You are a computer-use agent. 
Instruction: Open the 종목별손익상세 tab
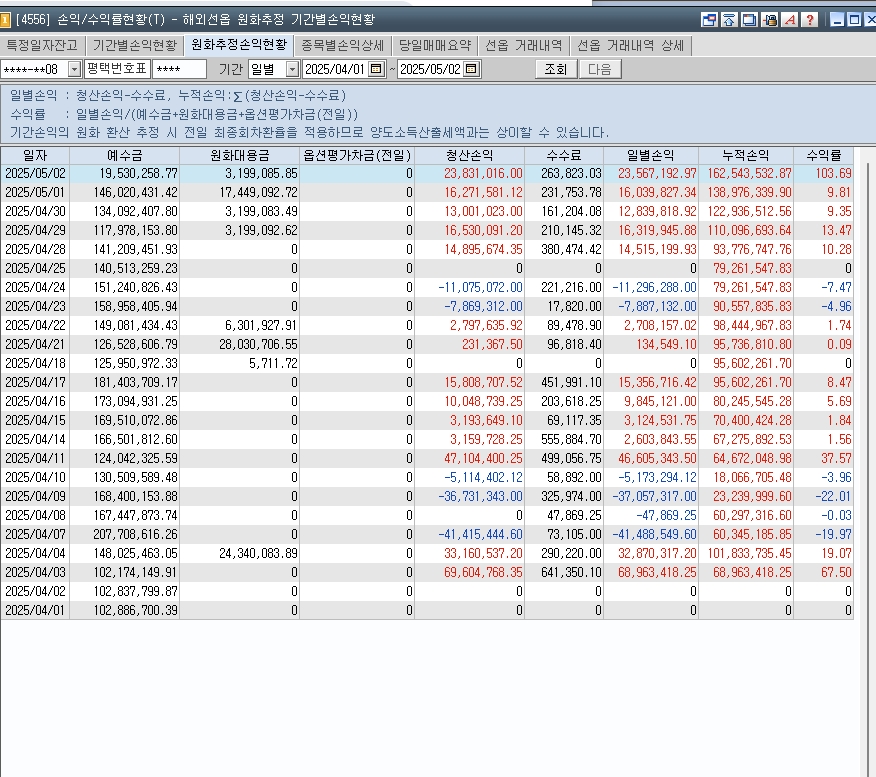point(342,45)
